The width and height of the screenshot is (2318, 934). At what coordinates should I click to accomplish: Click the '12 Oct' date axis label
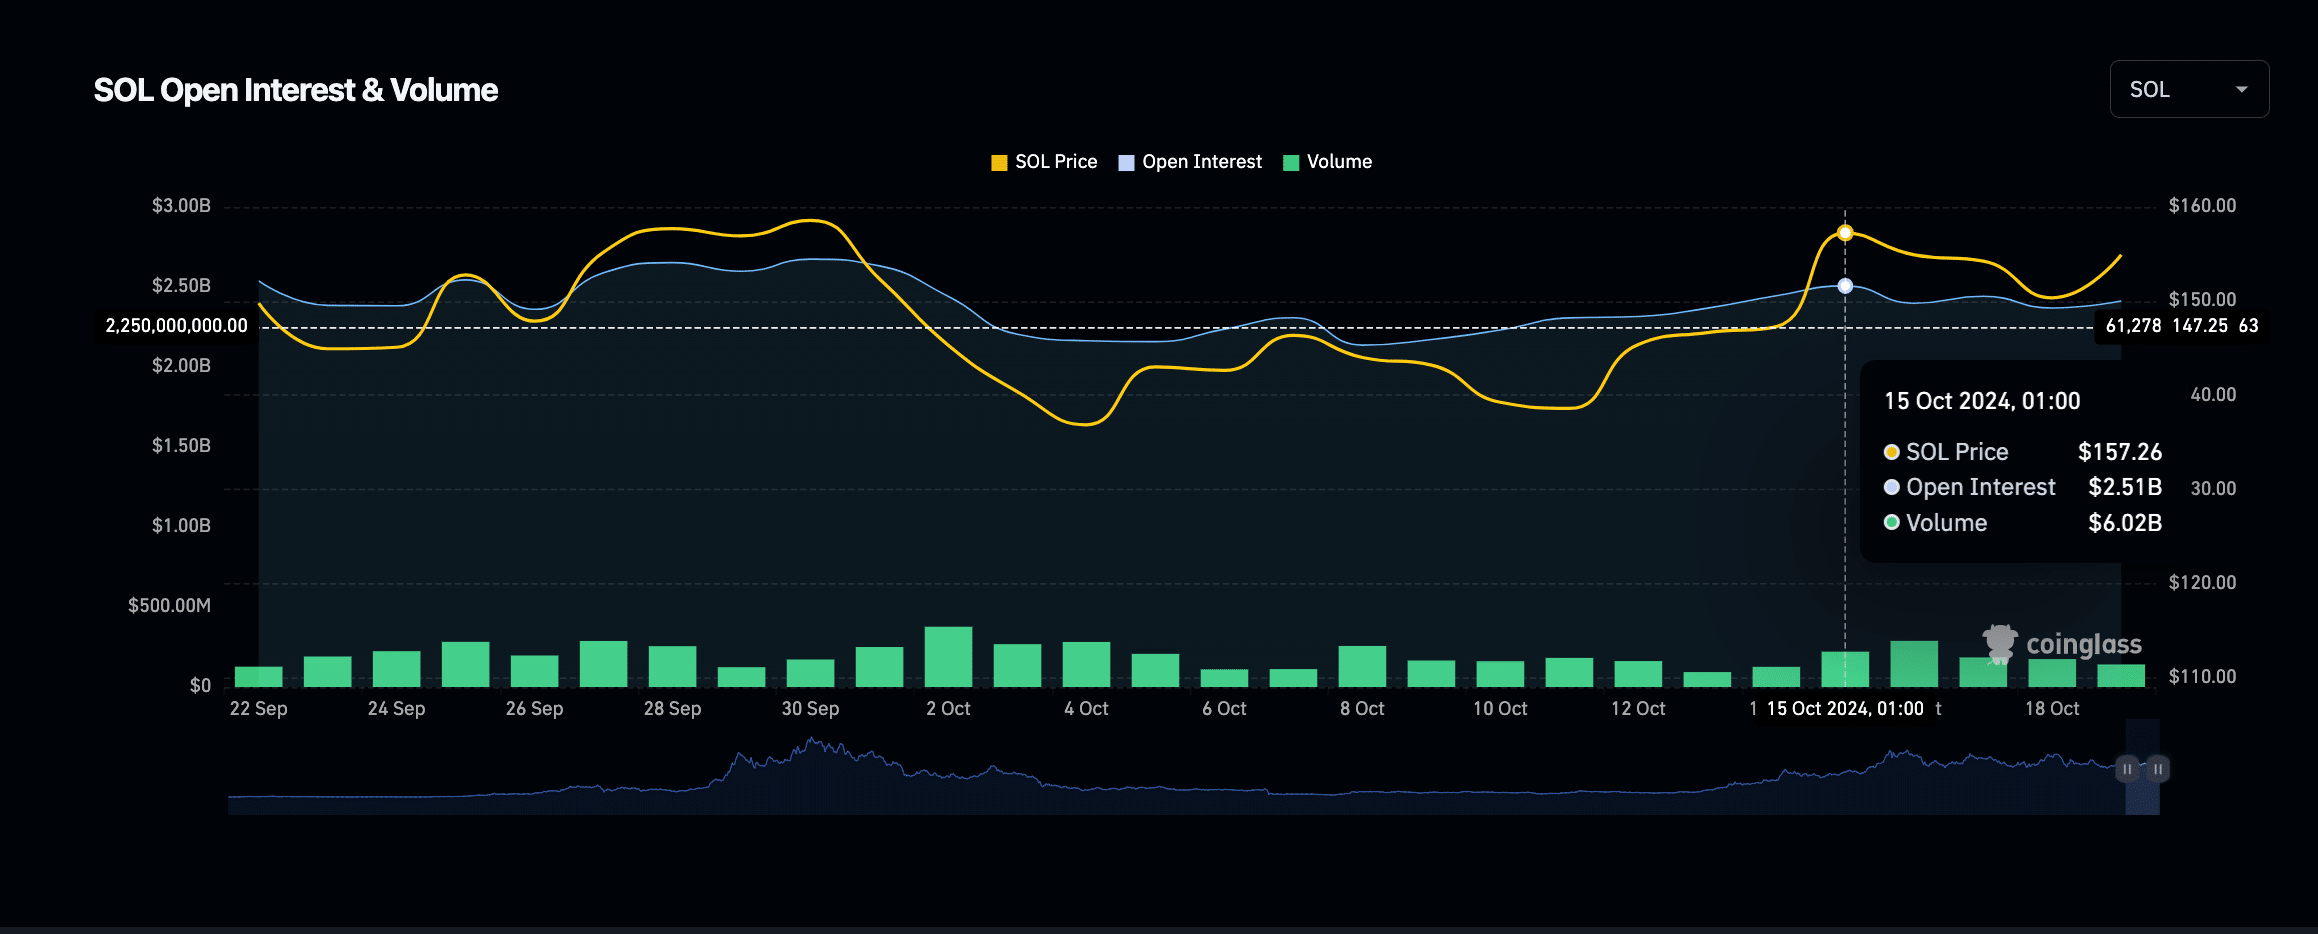(1638, 709)
